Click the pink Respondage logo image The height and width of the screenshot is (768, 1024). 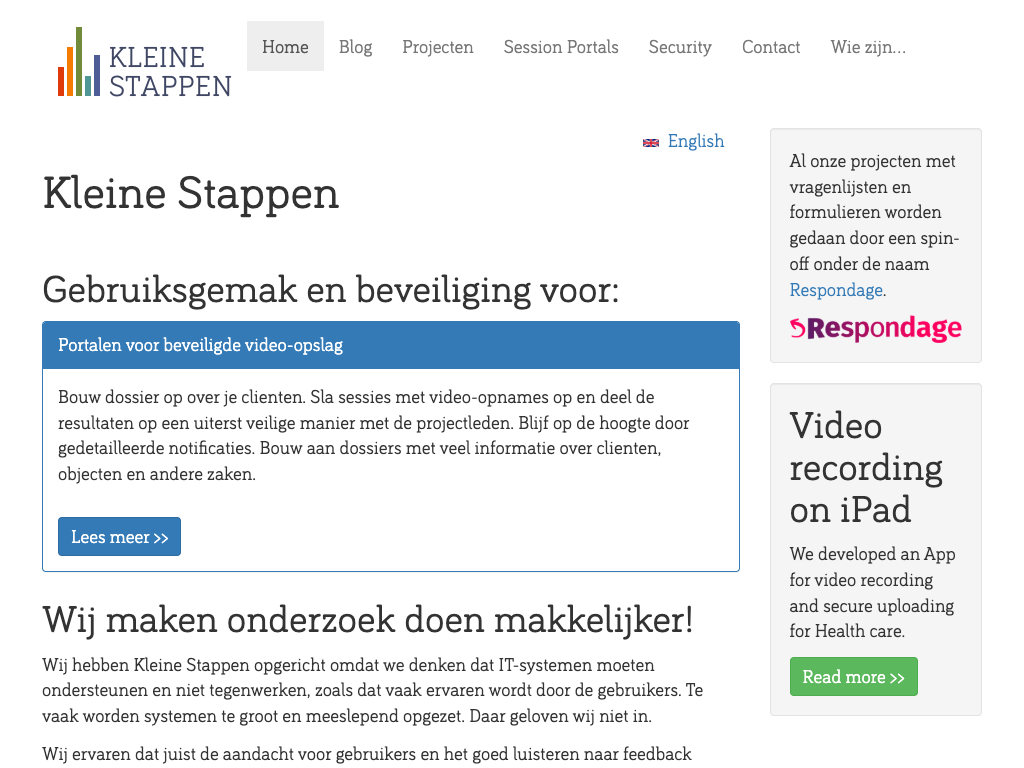coord(875,328)
